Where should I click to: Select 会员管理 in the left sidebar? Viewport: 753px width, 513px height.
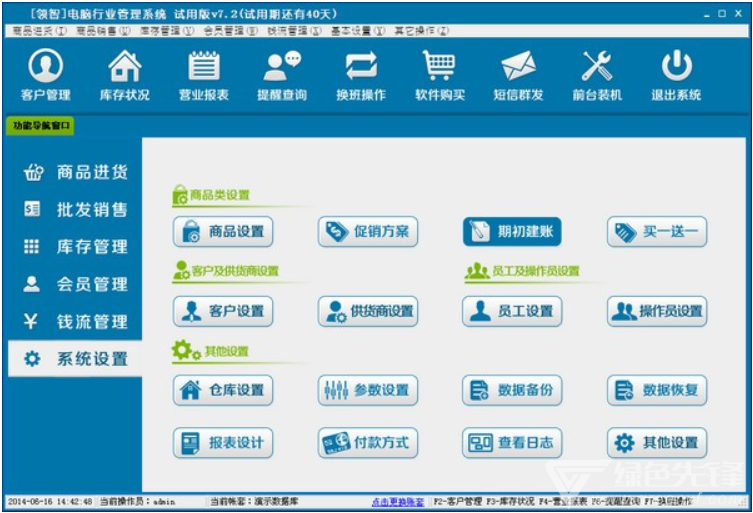[75, 284]
